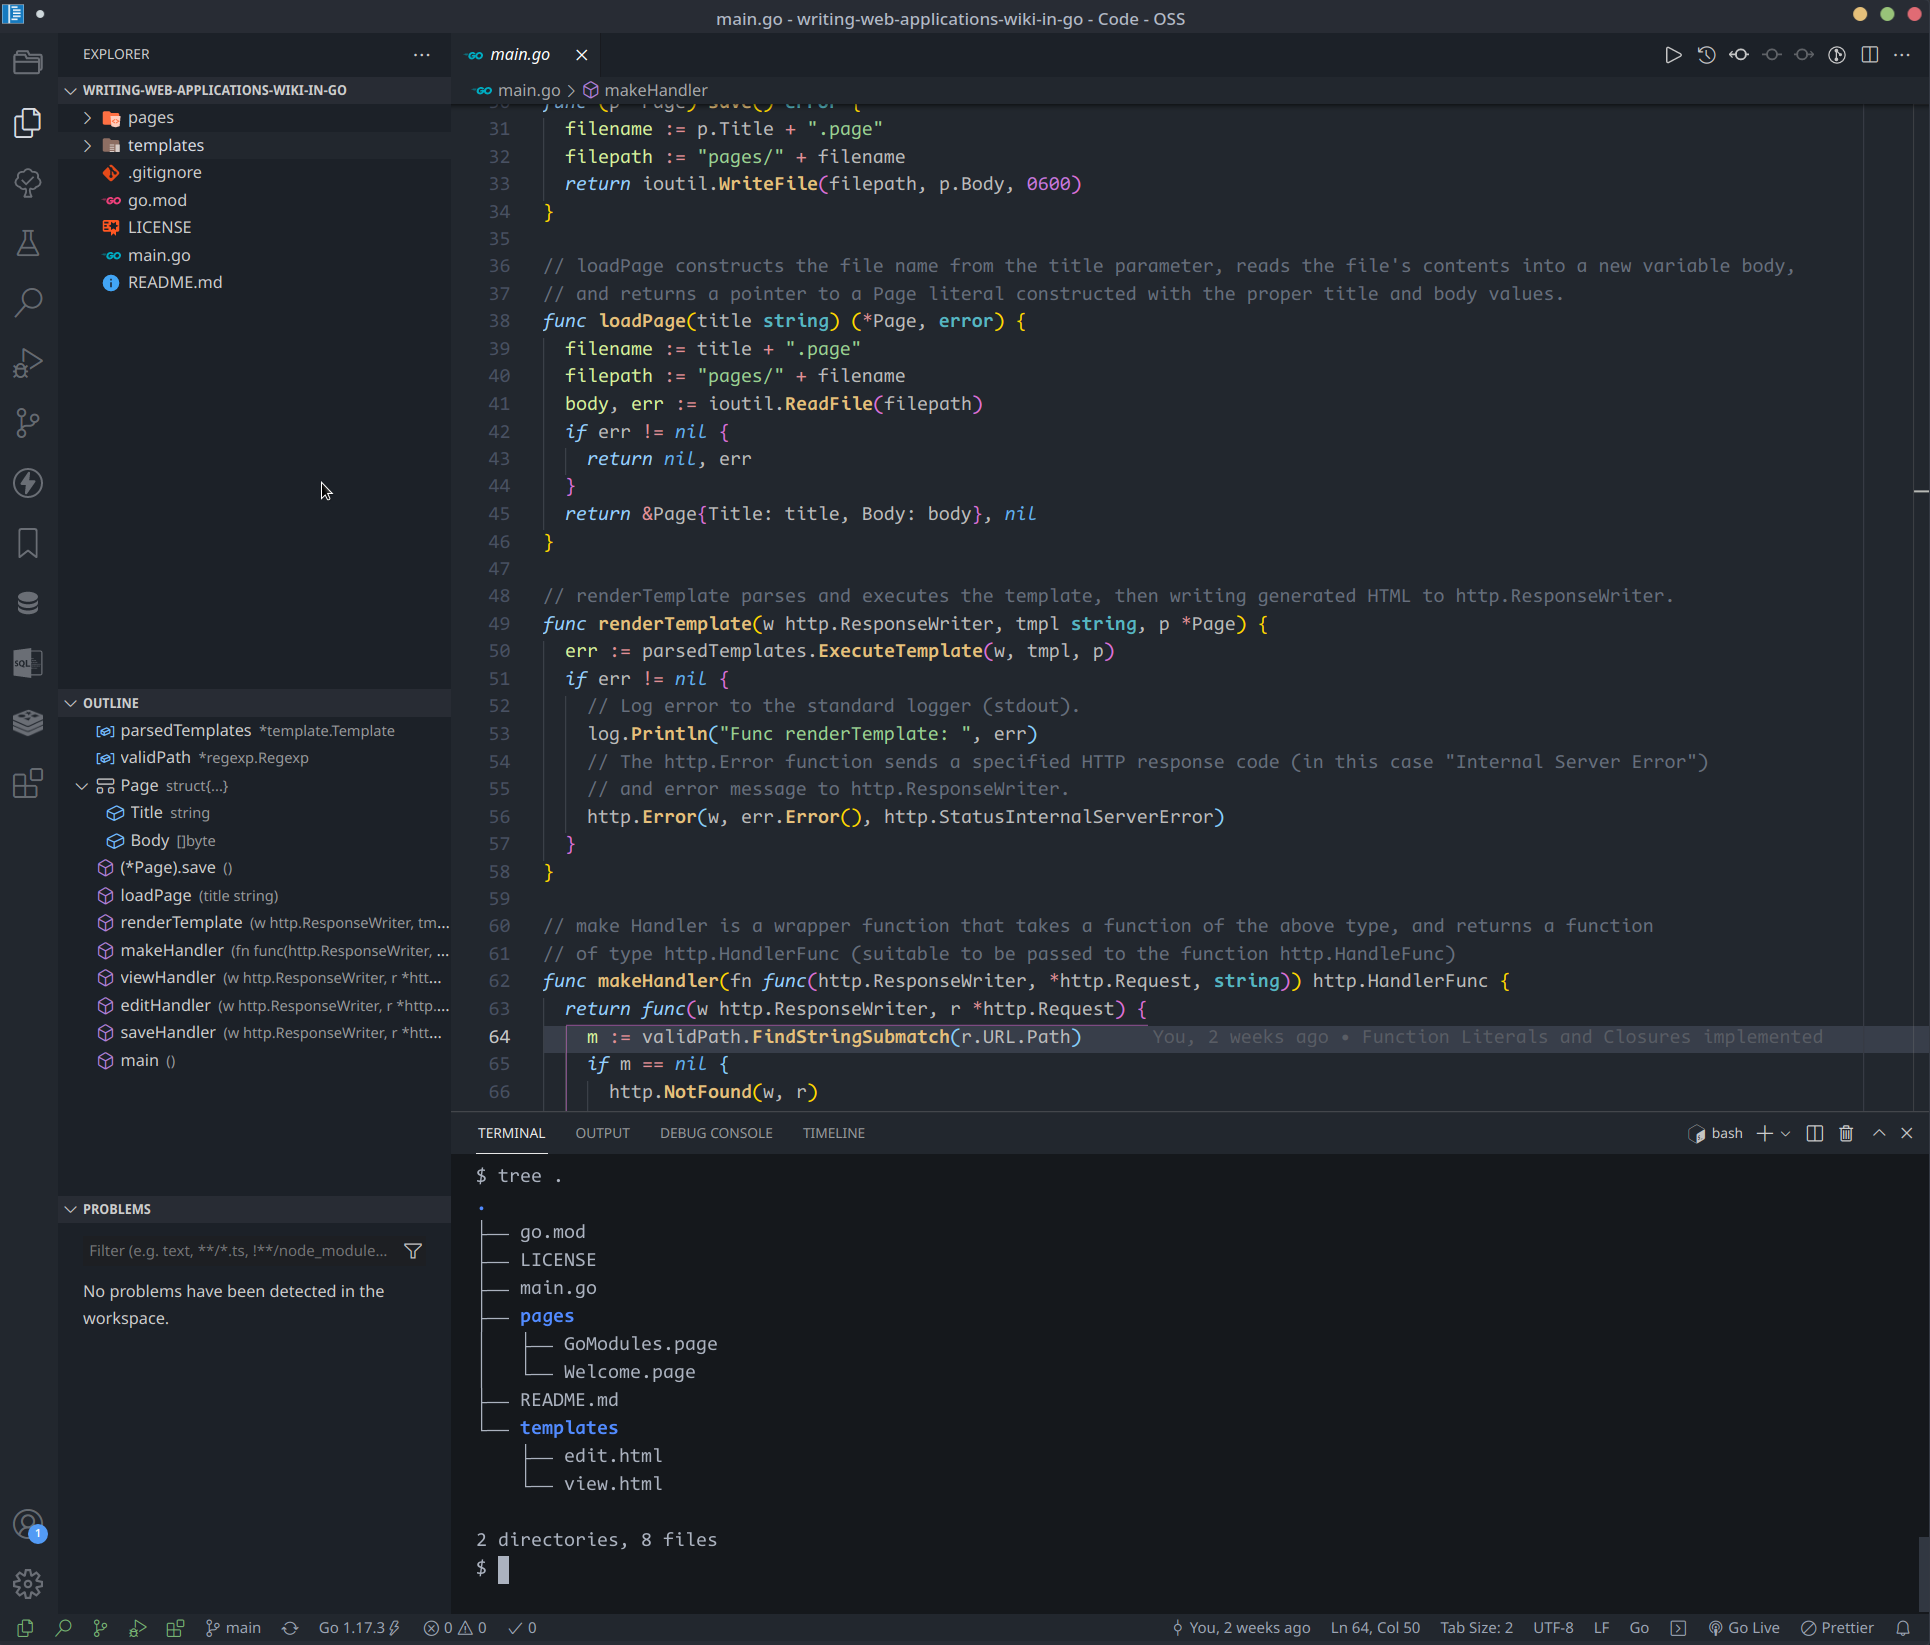Switch to the OUTPUT tab

(602, 1133)
